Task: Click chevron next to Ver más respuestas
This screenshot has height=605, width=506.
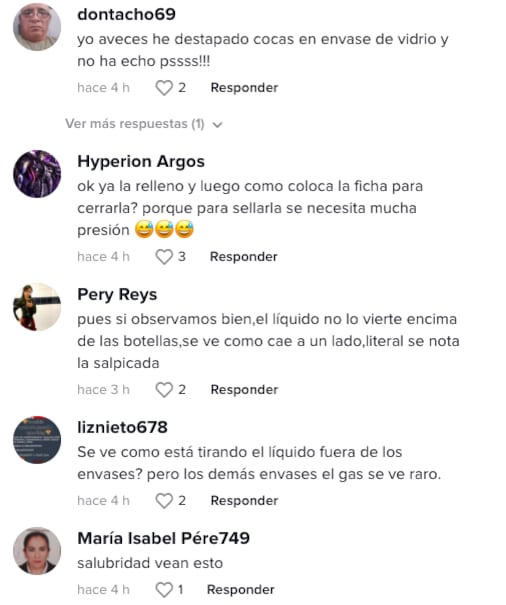Action: click(x=218, y=125)
